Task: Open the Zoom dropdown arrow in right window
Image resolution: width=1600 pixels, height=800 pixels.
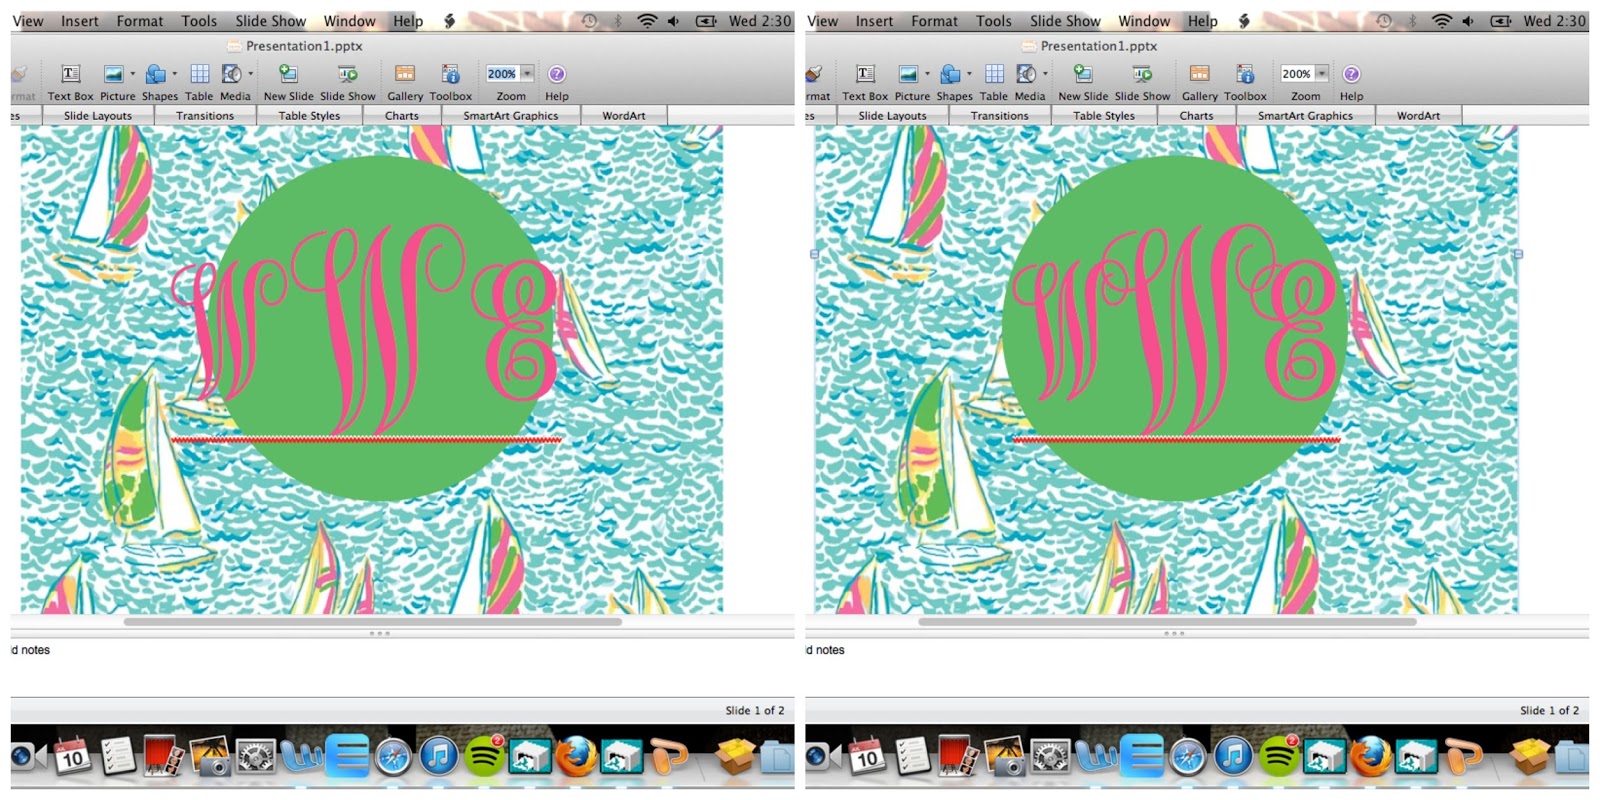Action: pyautogui.click(x=1322, y=73)
